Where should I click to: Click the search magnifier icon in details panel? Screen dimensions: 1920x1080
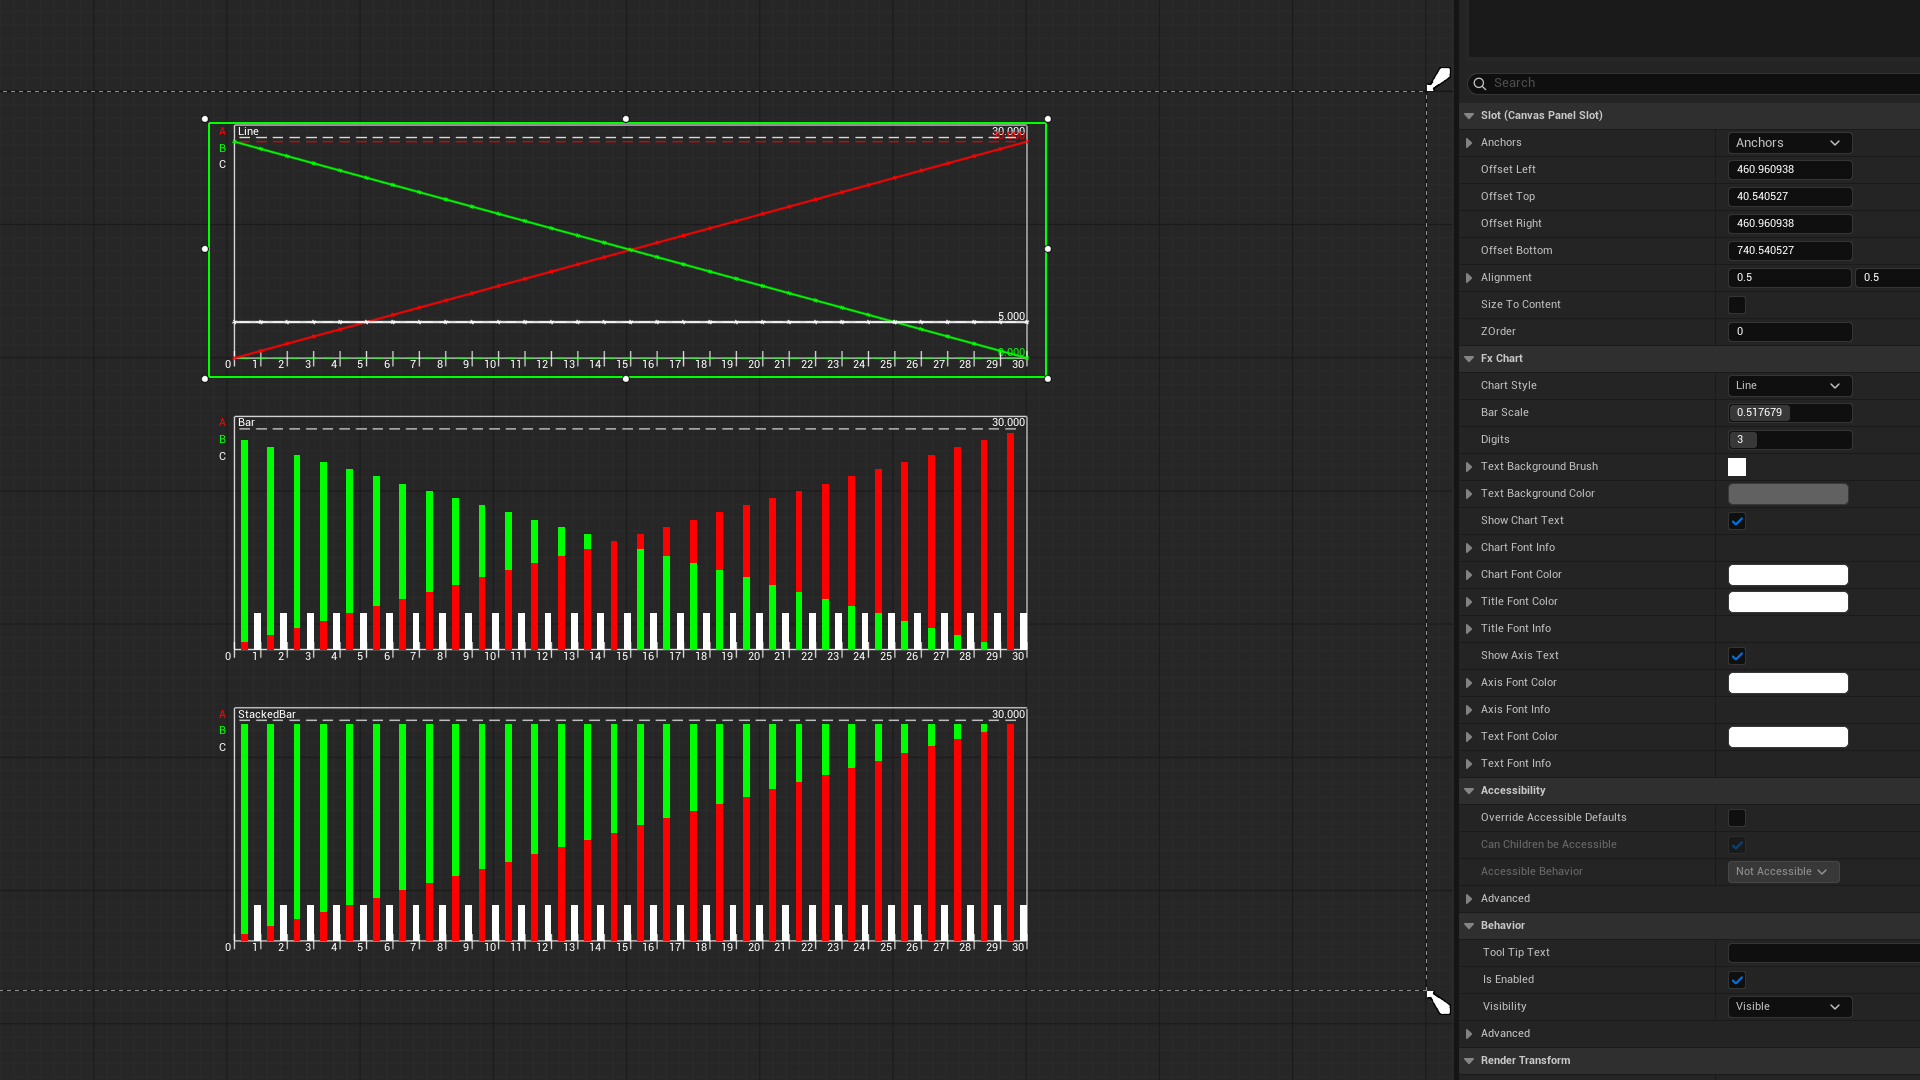pos(1480,84)
